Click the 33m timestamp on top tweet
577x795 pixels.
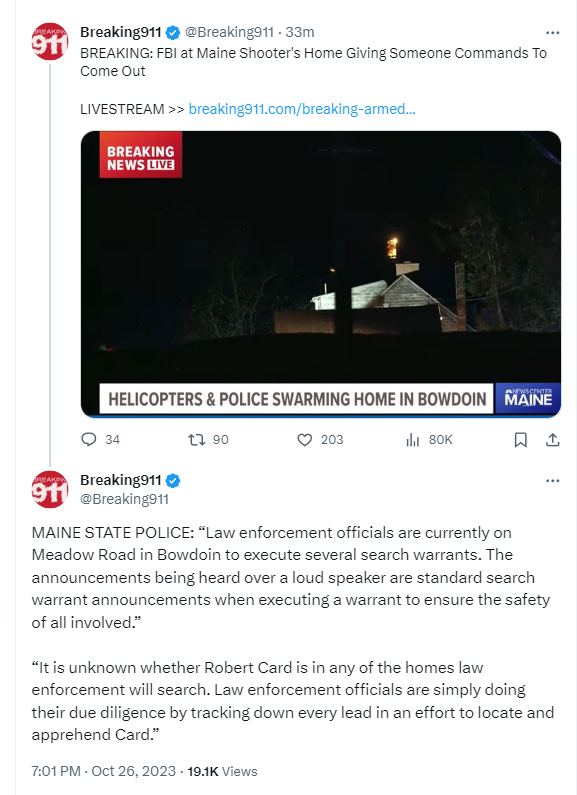click(300, 32)
